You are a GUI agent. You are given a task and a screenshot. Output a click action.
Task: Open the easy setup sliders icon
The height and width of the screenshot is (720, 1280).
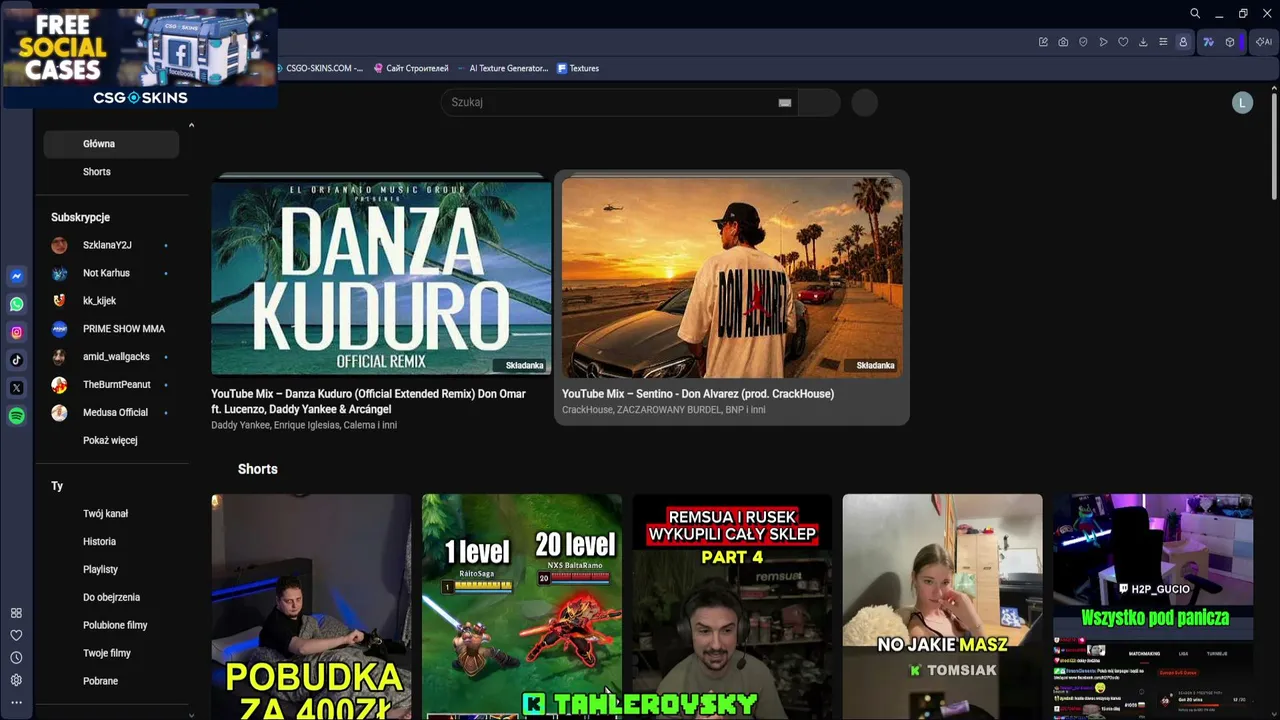1163,42
